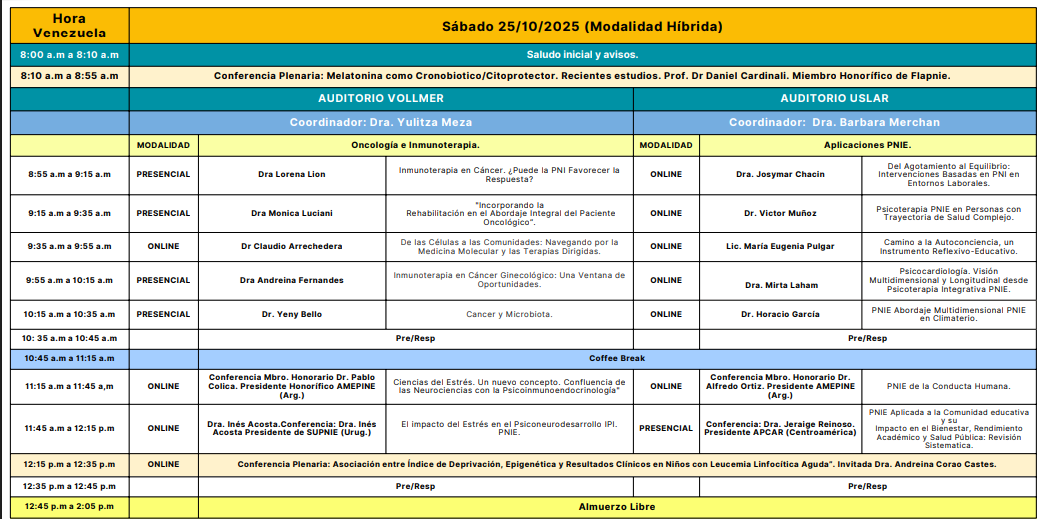Click the Oncología e Inmunoterapia topic header

click(x=415, y=145)
